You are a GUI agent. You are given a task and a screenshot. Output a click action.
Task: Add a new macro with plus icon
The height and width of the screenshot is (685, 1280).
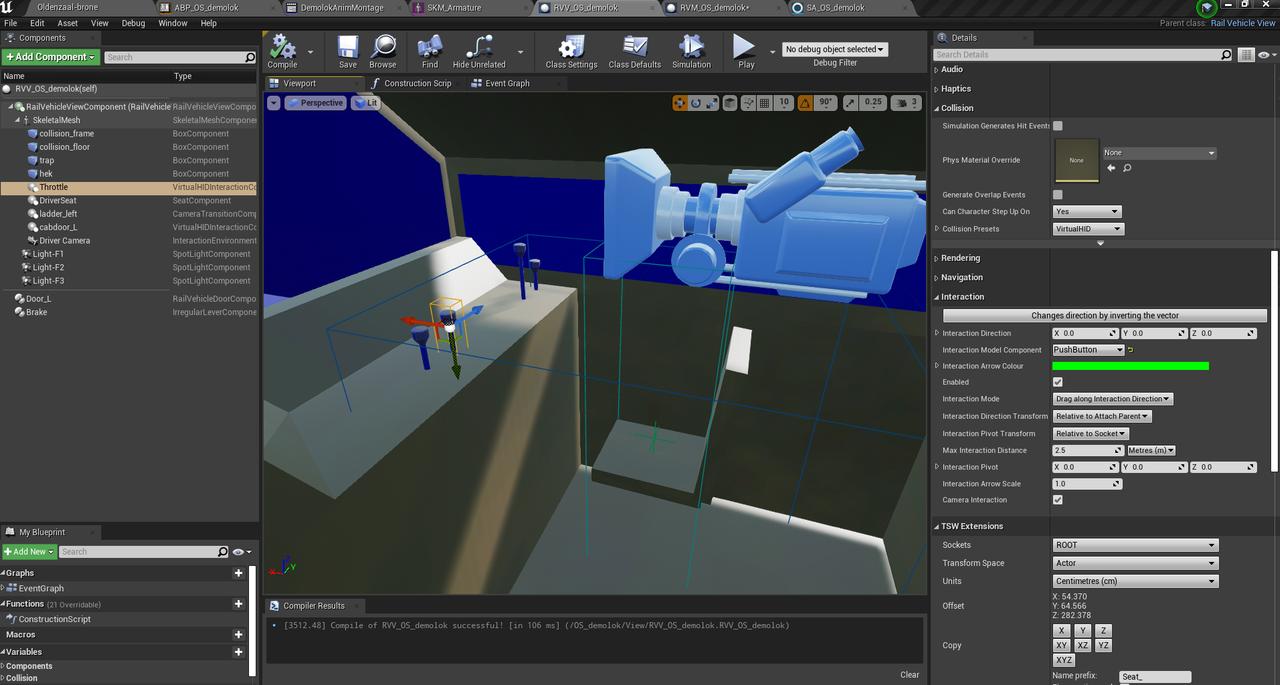(238, 635)
